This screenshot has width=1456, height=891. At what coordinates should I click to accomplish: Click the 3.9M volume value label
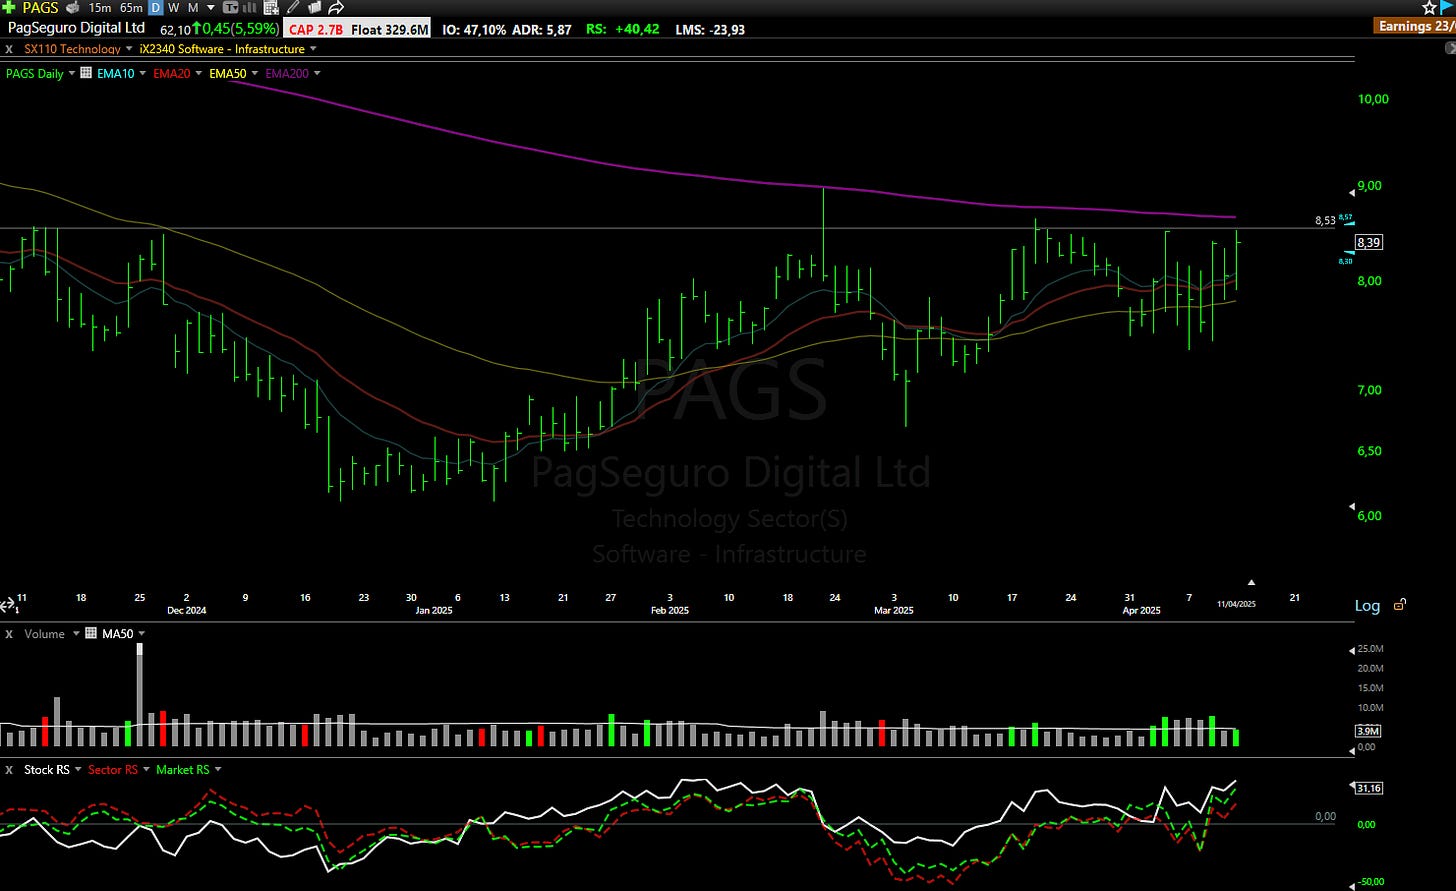(x=1368, y=731)
